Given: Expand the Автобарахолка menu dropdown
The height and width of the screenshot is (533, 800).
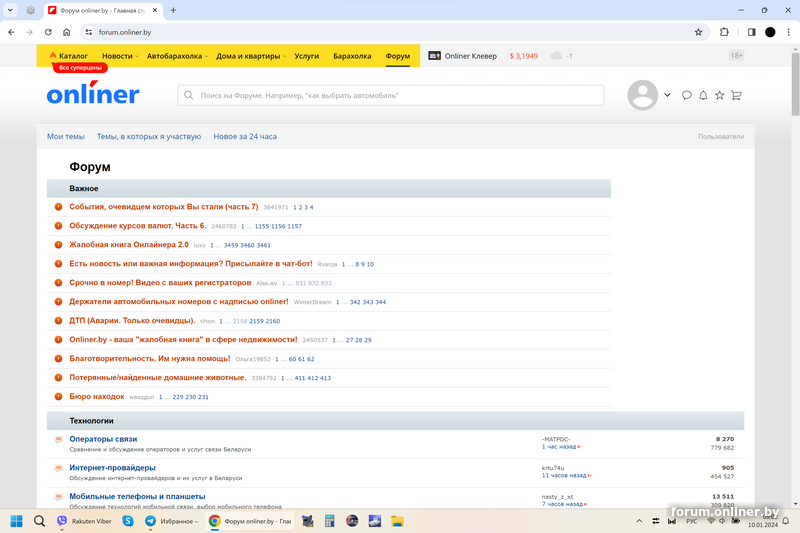Looking at the screenshot, I should coord(177,56).
